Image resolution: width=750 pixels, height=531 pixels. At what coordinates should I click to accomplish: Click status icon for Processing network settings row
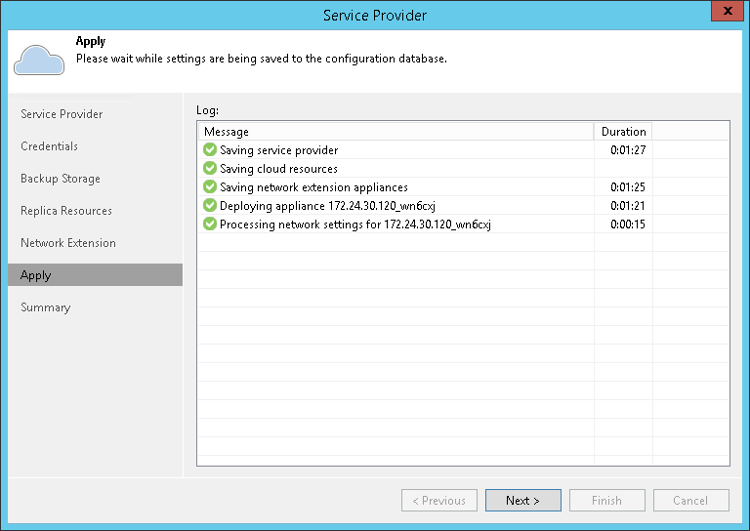coord(210,224)
